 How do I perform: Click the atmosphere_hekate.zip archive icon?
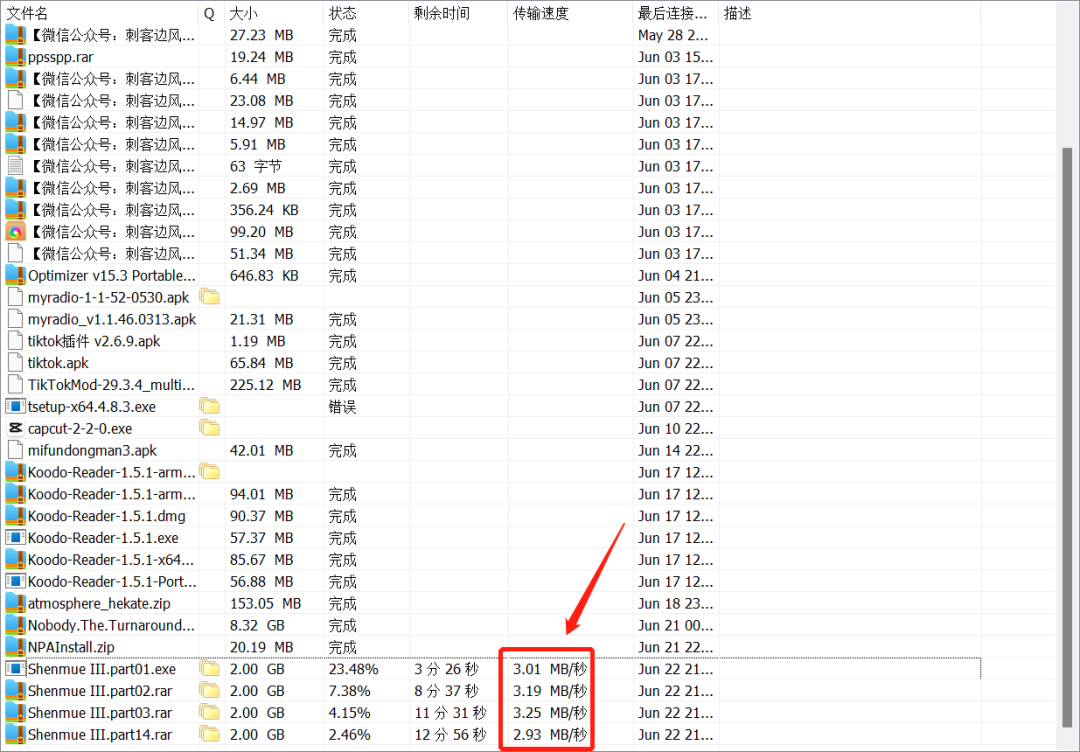(15, 603)
